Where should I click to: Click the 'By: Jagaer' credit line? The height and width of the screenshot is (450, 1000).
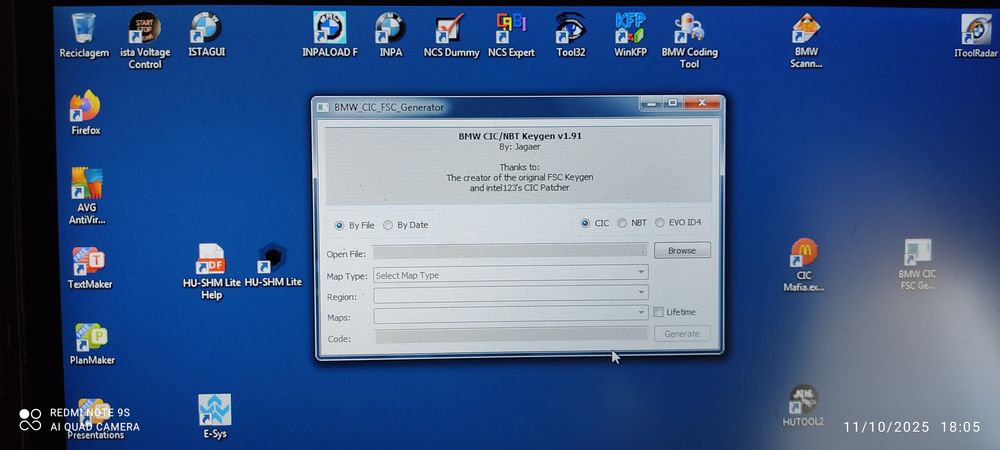[x=518, y=147]
